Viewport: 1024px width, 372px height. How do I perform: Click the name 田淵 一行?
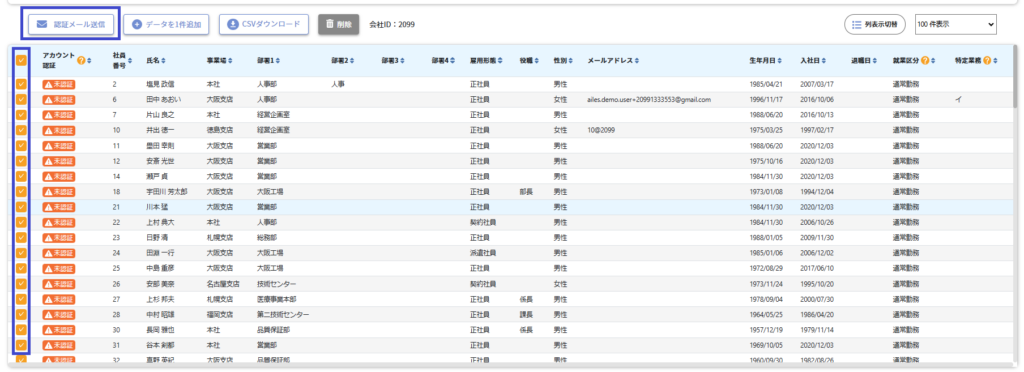161,253
